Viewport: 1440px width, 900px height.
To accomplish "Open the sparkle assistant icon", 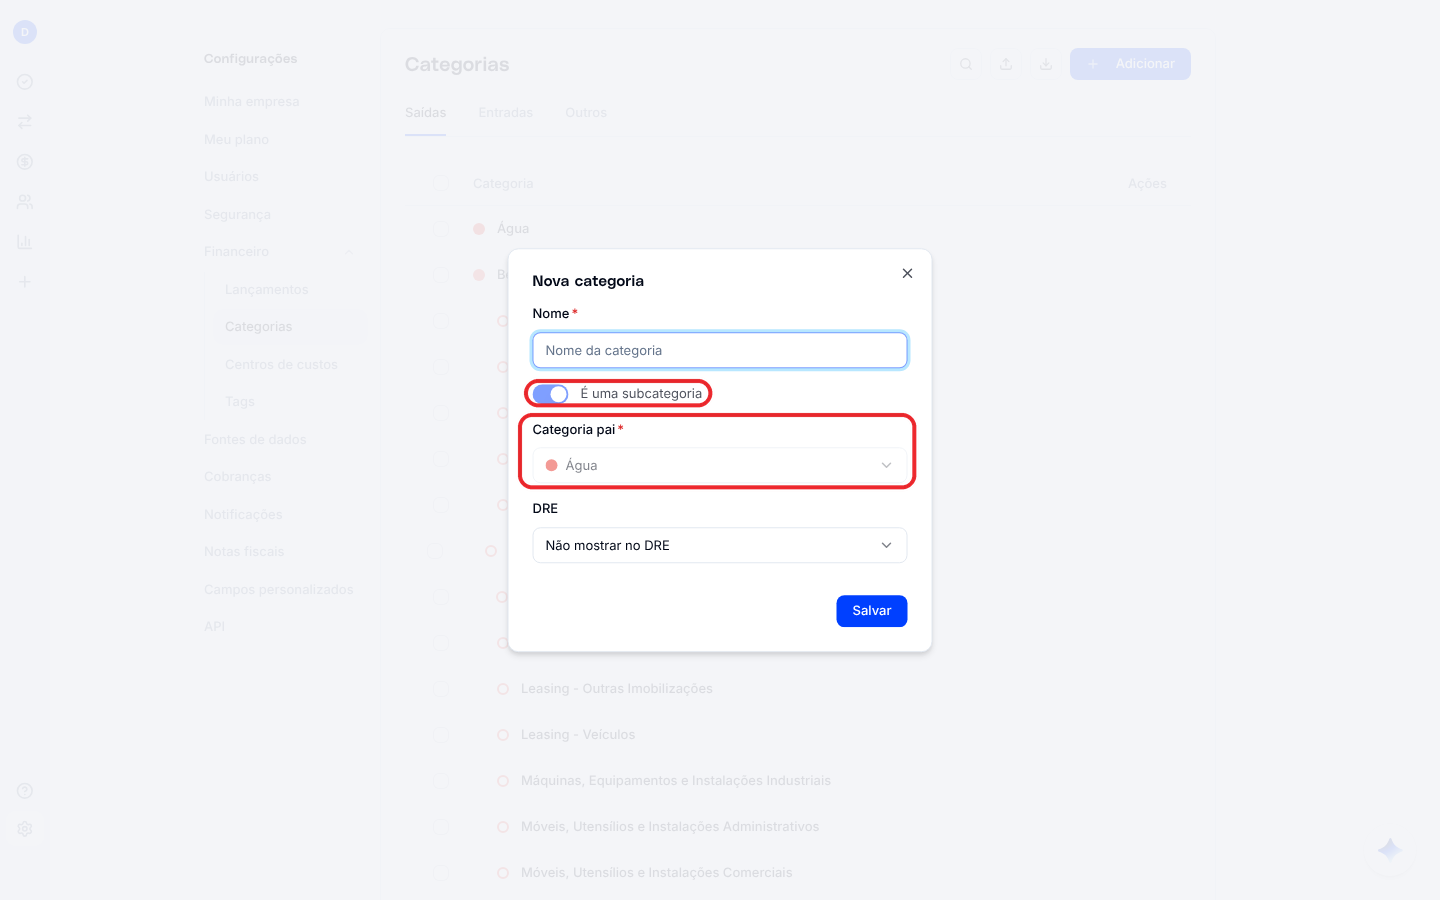I will 1390,850.
